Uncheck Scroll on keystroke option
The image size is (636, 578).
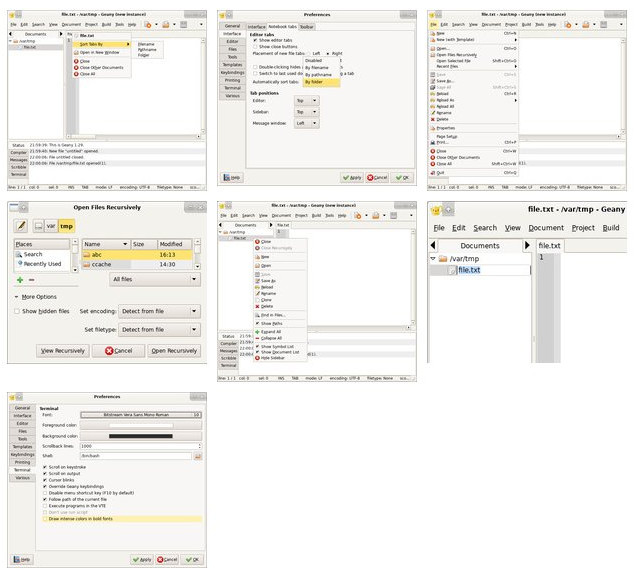coord(44,467)
